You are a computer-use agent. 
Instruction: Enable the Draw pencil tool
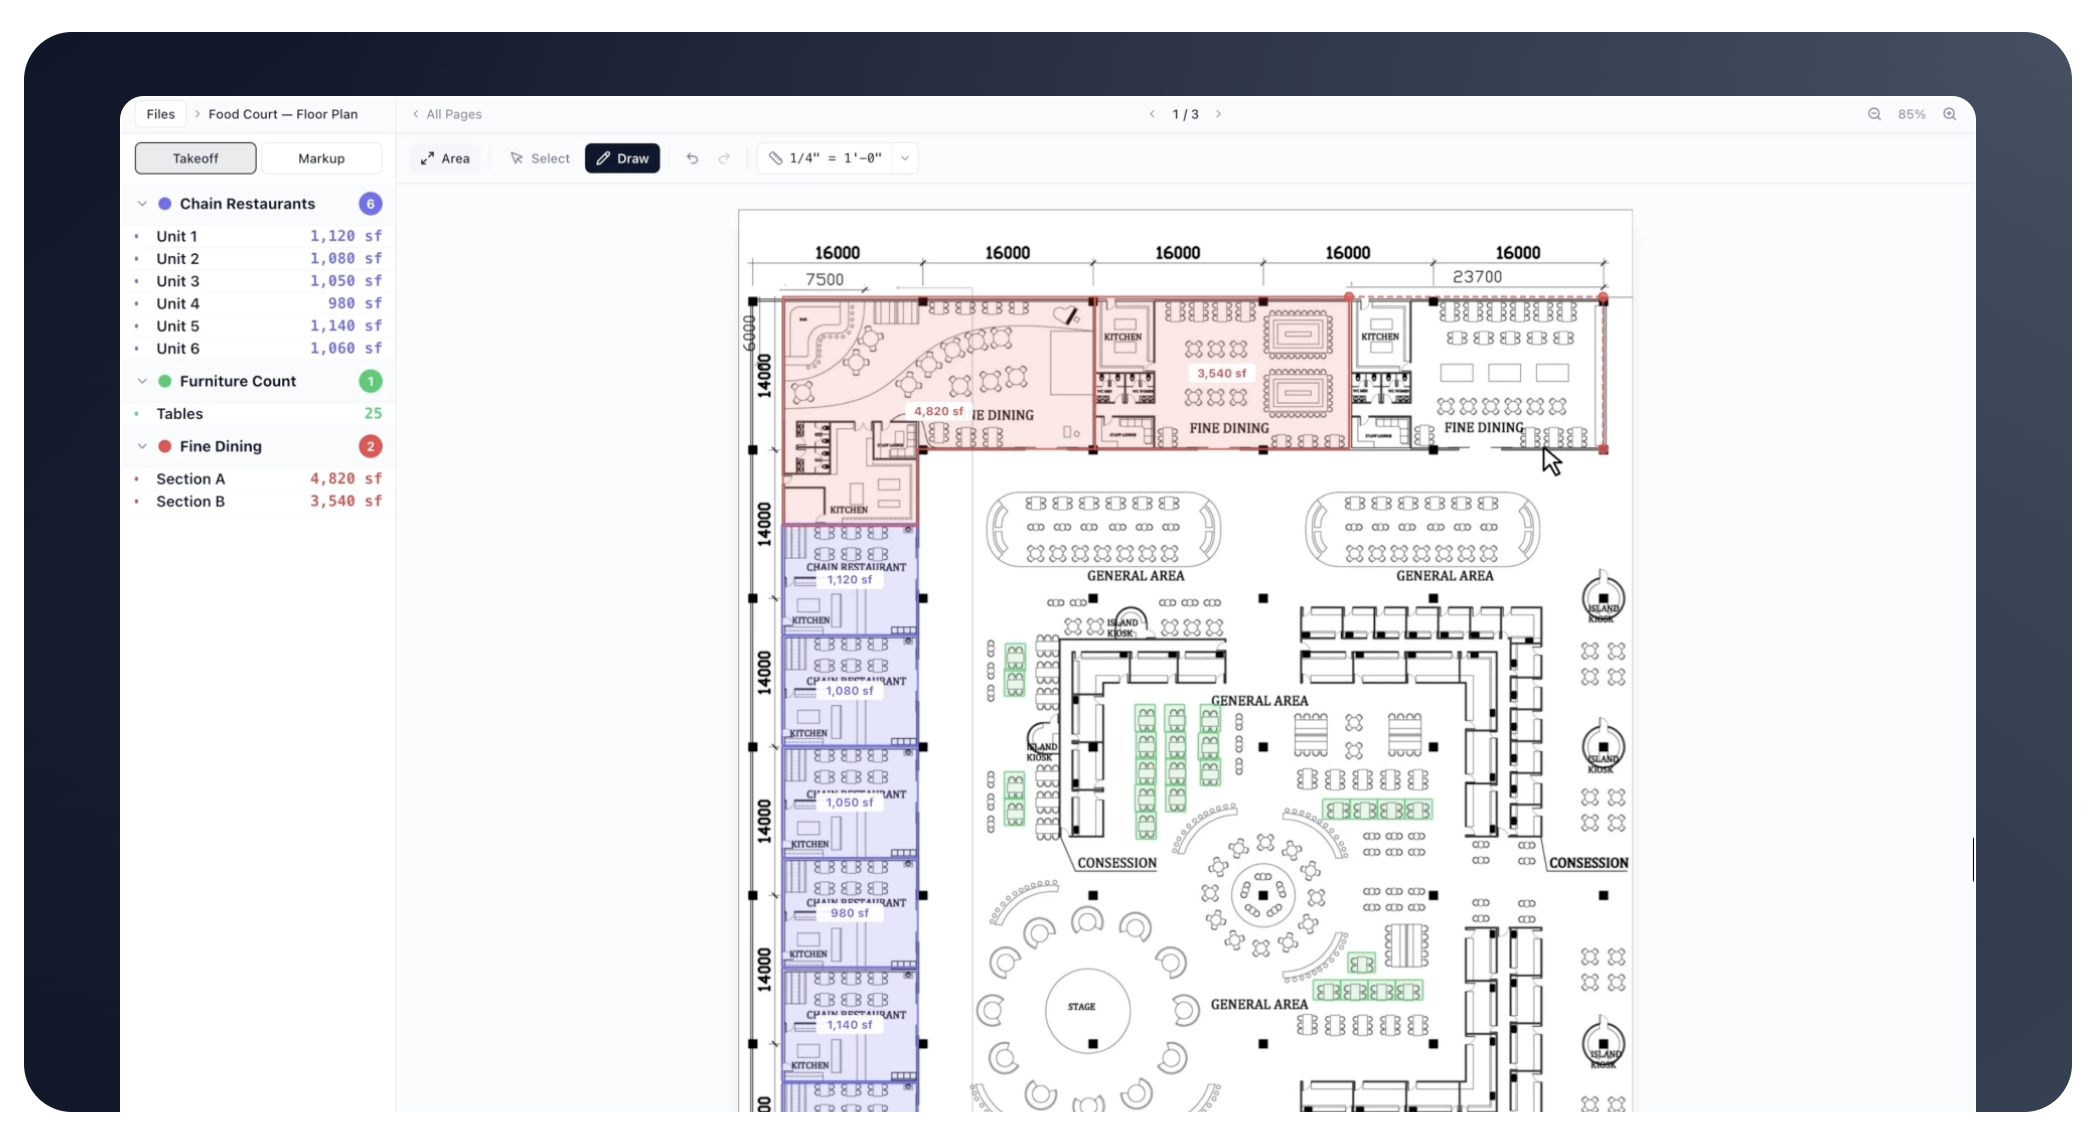622,158
